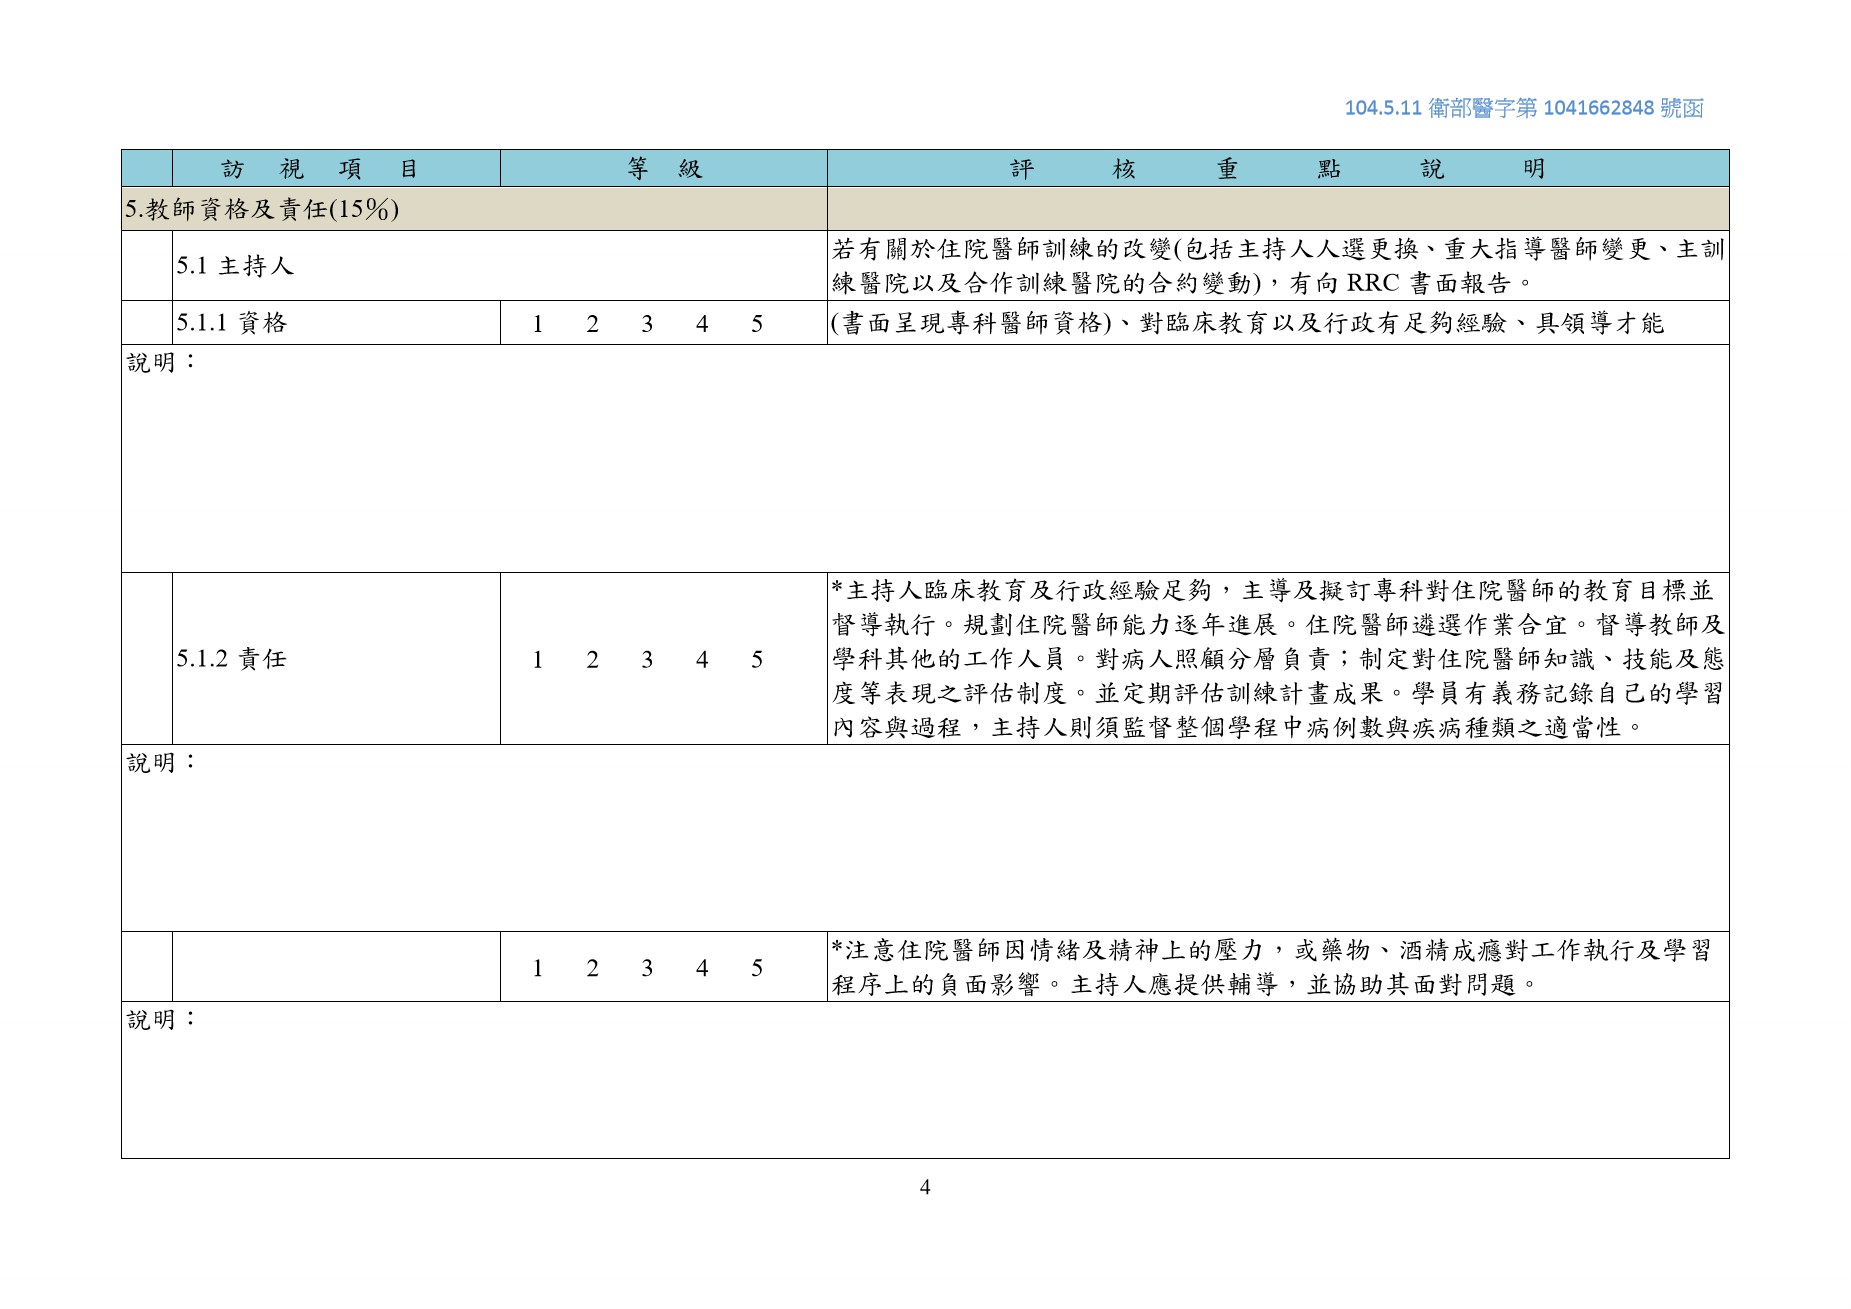
Task: Click the header reference 104.5.11 衛部醫字第 1041662848 號函
Action: (x=1524, y=108)
